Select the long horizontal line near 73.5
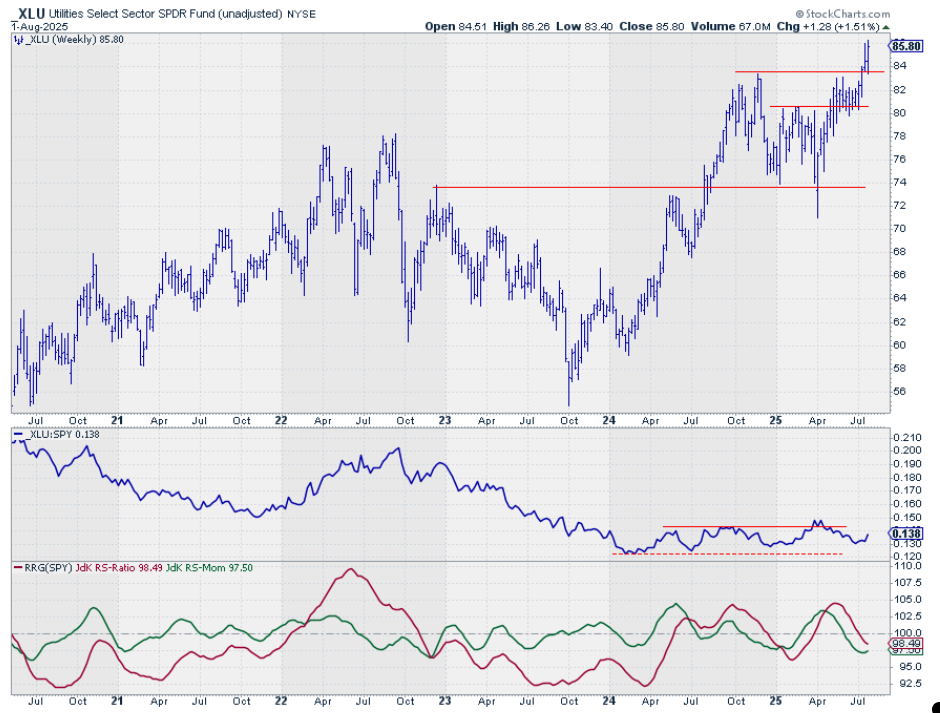 pos(650,187)
